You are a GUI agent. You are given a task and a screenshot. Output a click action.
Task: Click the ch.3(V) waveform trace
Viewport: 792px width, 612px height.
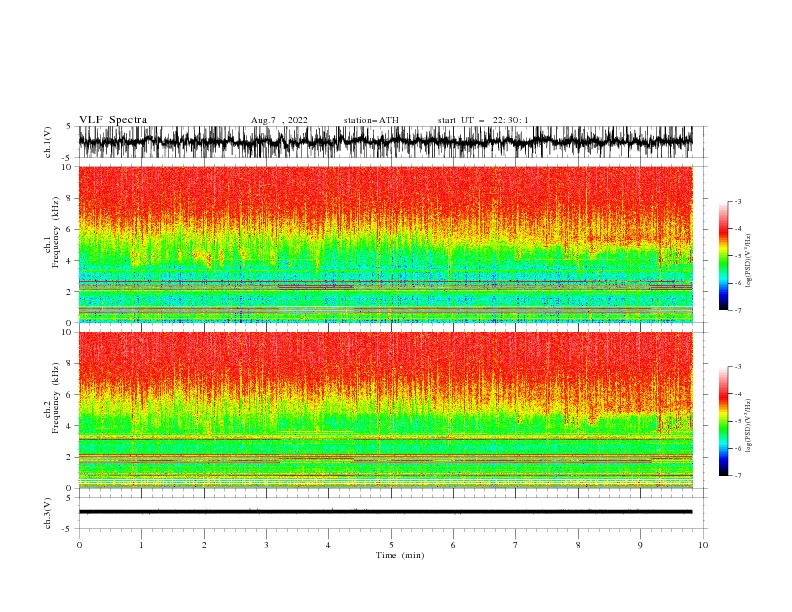[x=385, y=512]
